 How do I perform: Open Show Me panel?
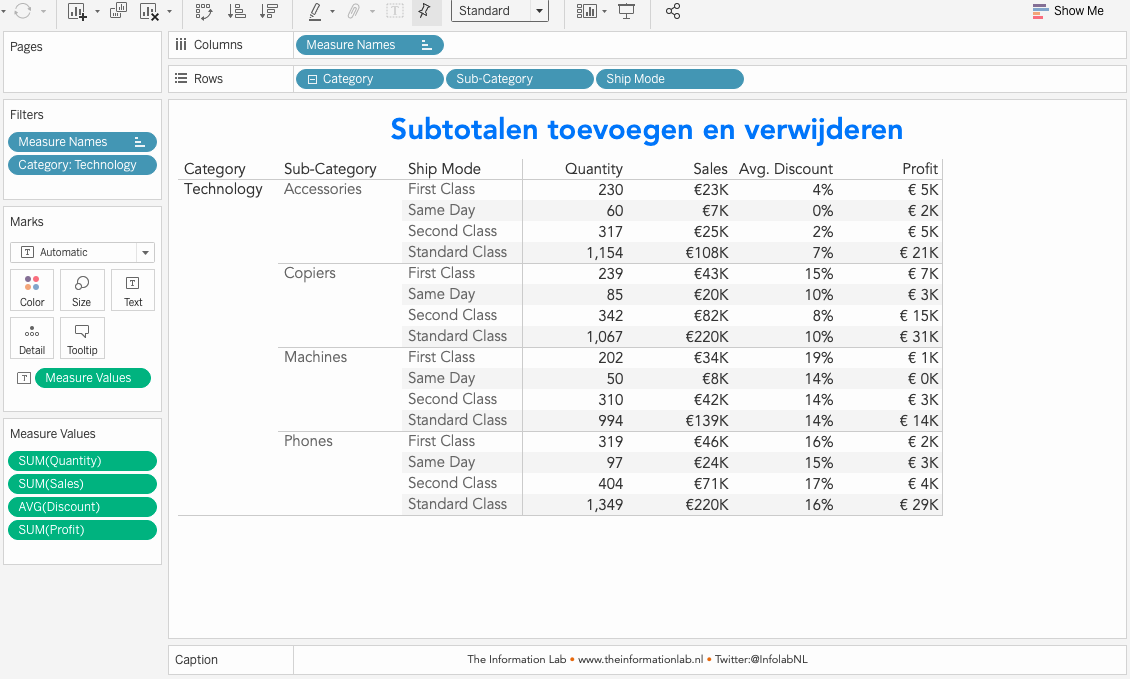[x=1068, y=11]
